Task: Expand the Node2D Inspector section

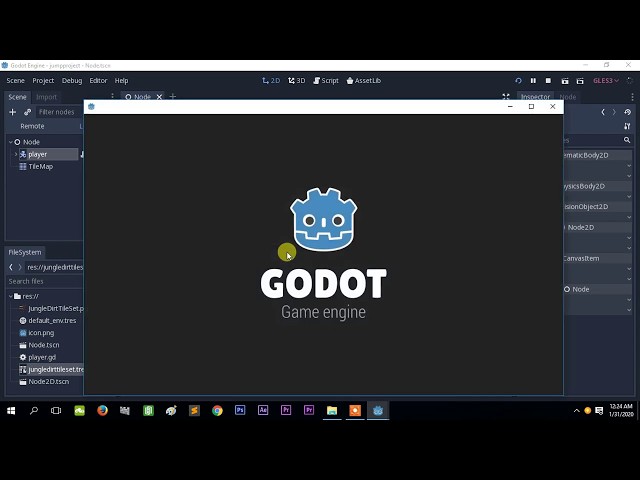Action: pos(597,227)
